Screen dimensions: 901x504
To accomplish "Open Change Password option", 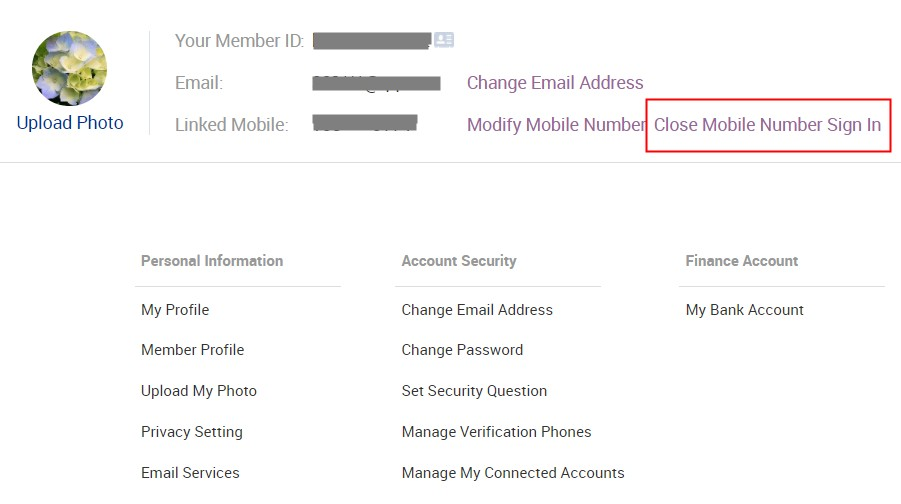I will pyautogui.click(x=463, y=350).
